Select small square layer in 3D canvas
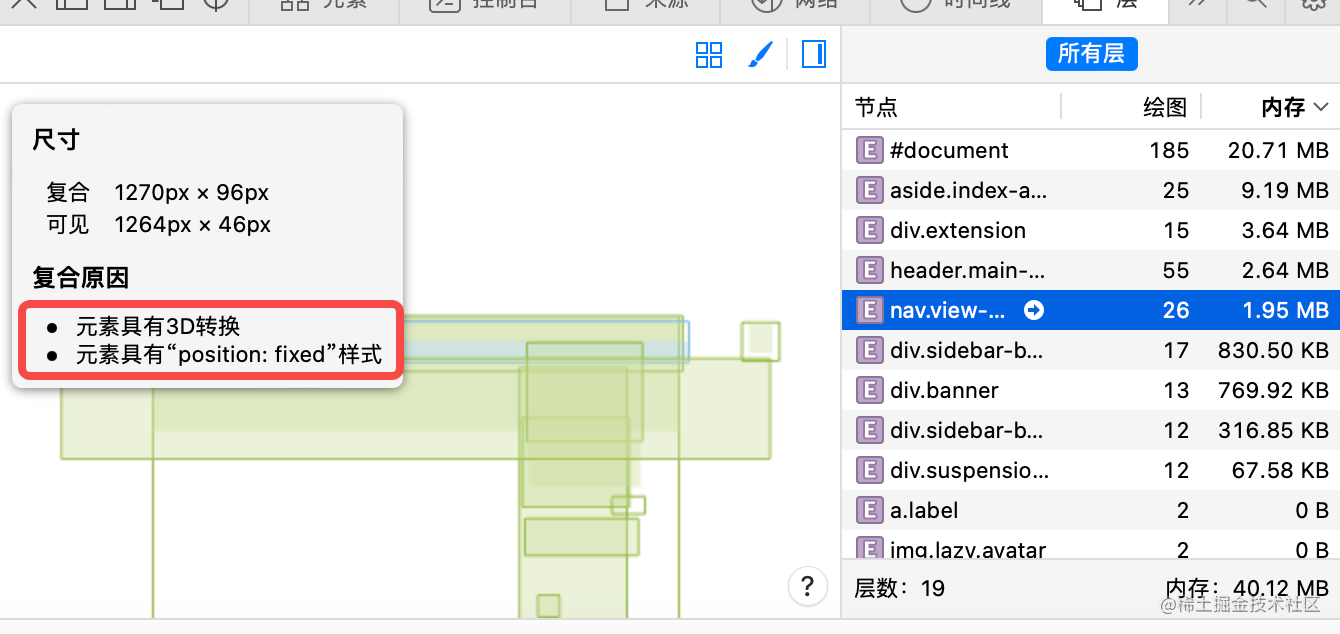This screenshot has width=1340, height=634. [760, 341]
